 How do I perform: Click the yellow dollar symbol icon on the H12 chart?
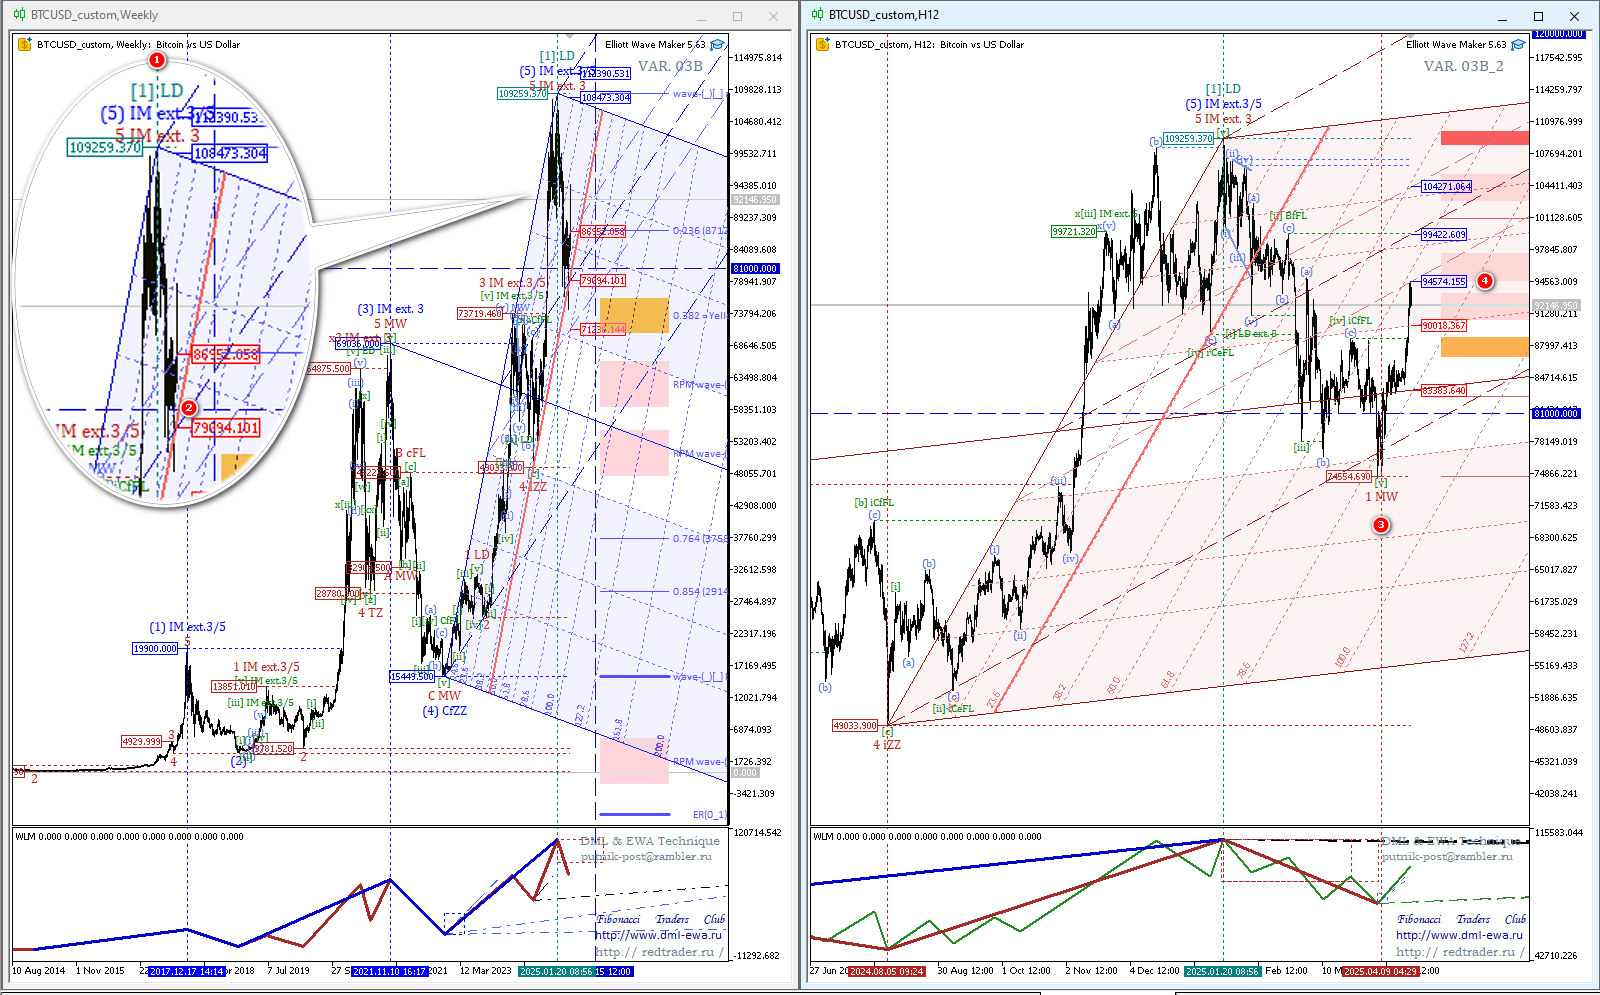[x=823, y=45]
